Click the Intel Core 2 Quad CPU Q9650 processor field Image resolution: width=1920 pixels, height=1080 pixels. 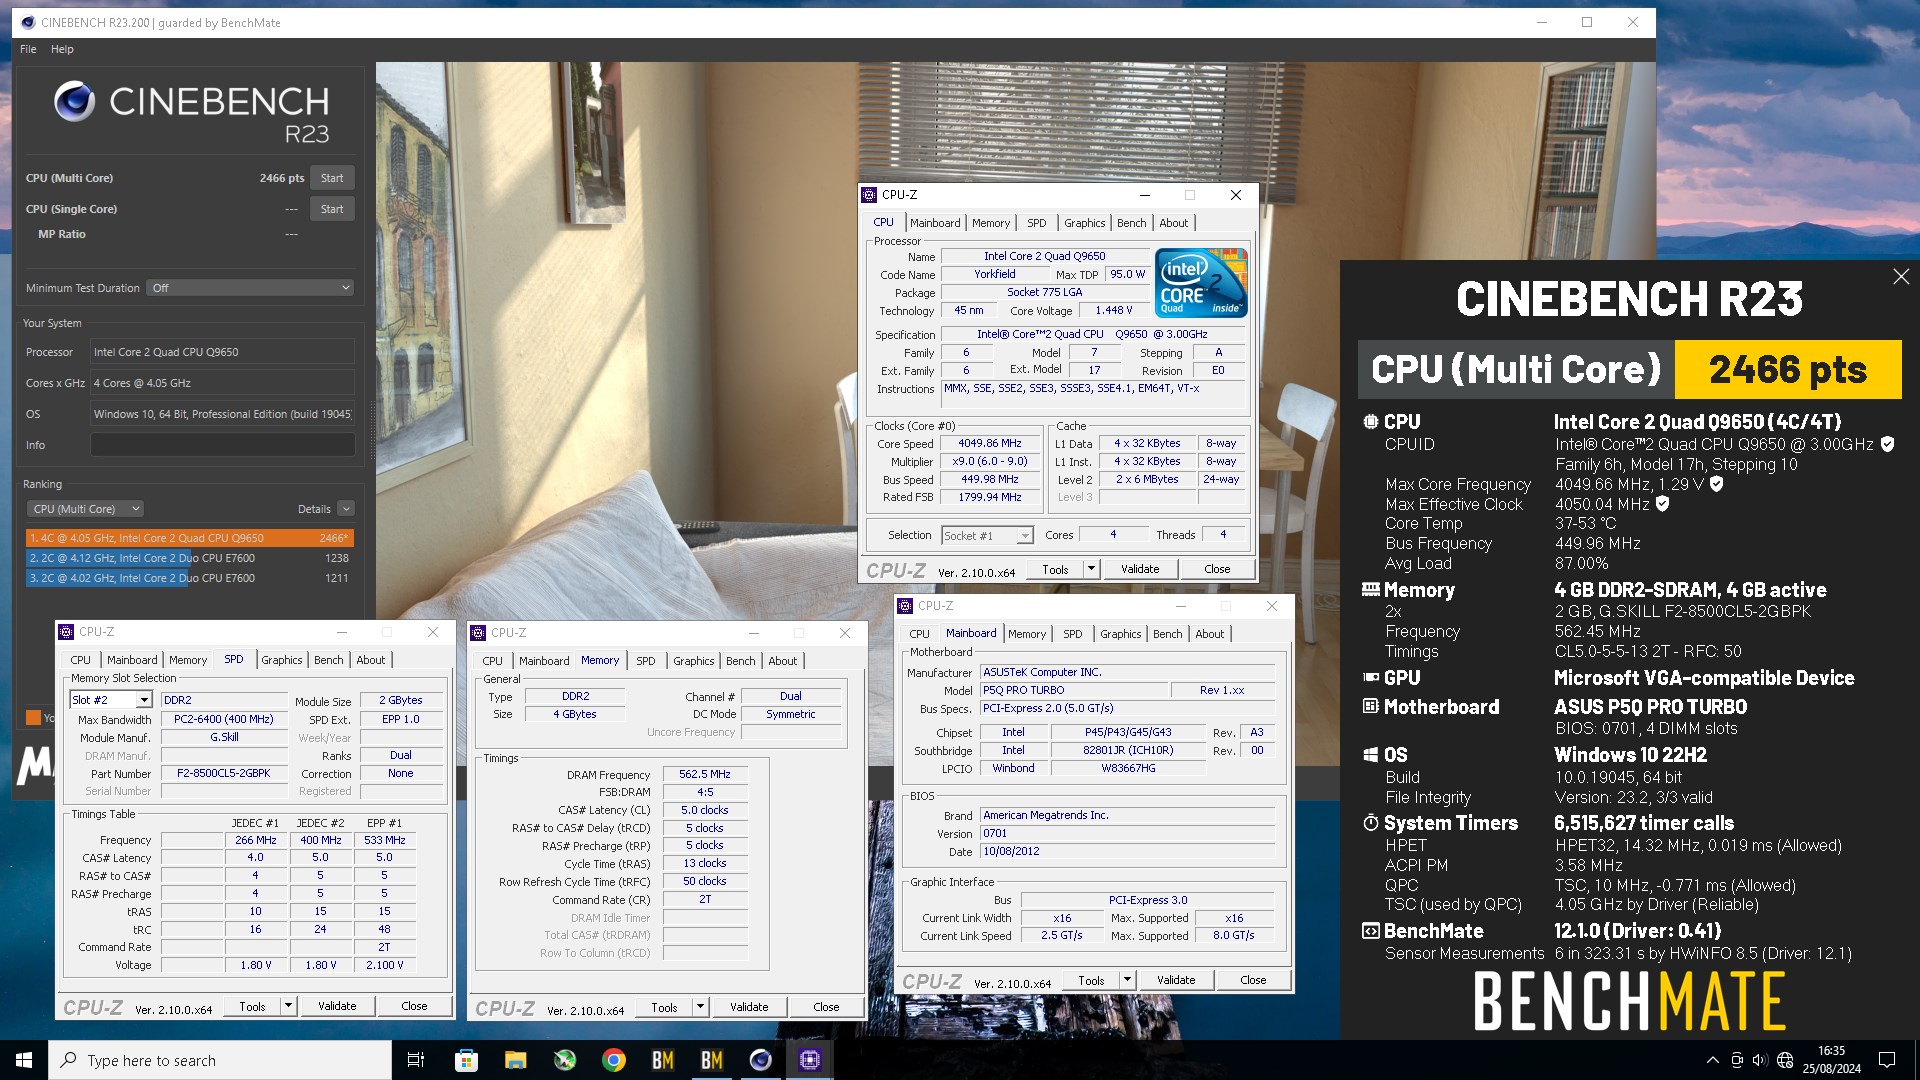point(222,352)
